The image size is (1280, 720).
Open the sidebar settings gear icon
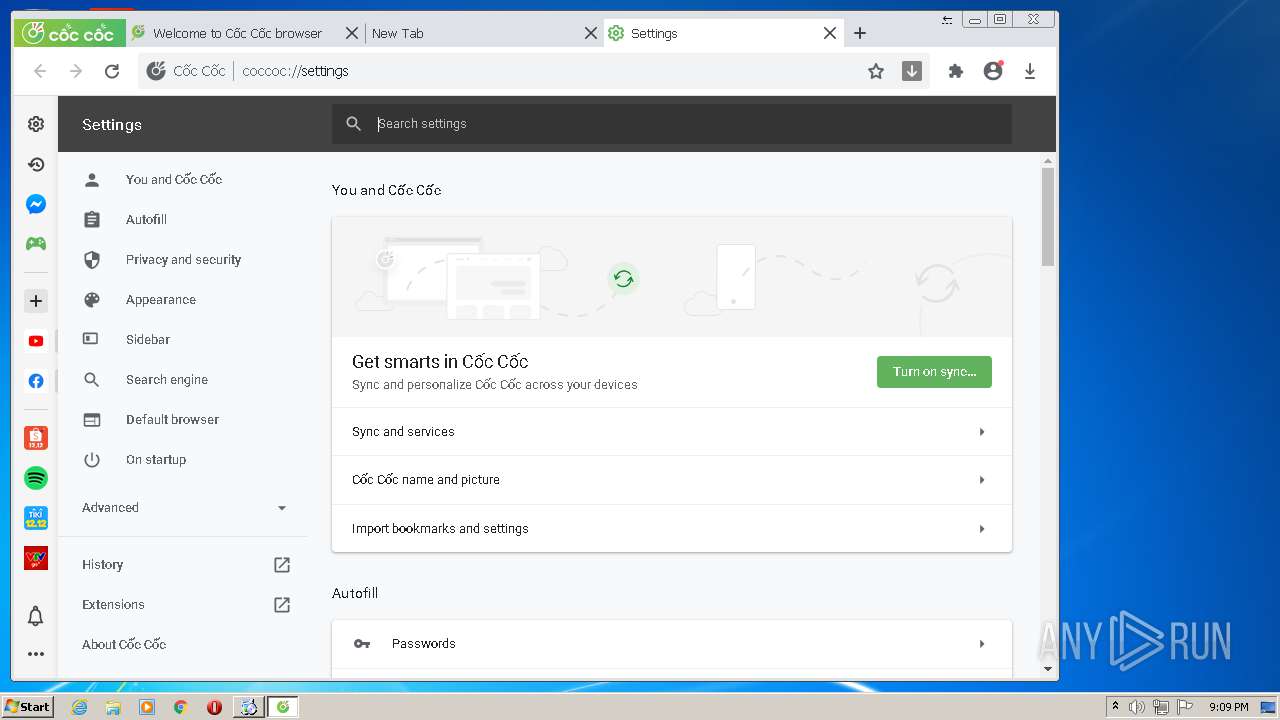tap(36, 124)
